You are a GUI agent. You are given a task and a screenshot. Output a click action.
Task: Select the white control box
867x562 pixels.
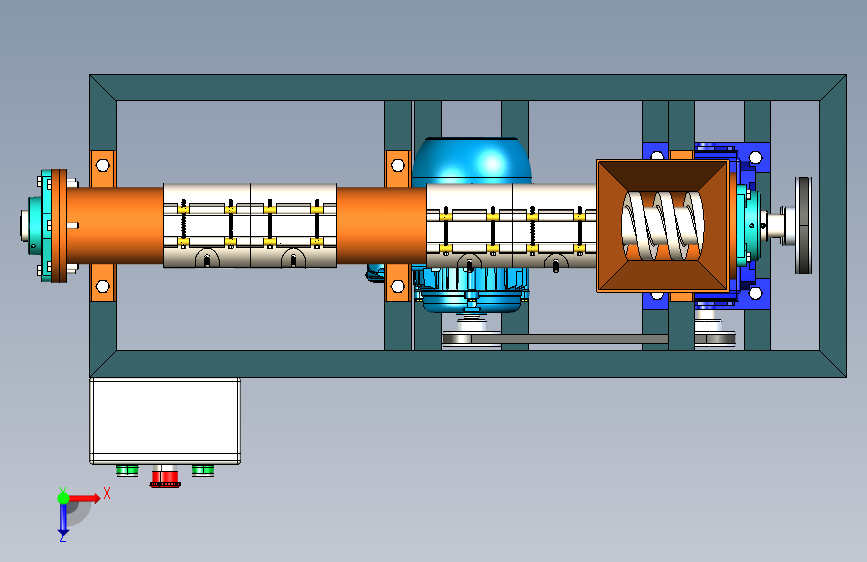[165, 421]
